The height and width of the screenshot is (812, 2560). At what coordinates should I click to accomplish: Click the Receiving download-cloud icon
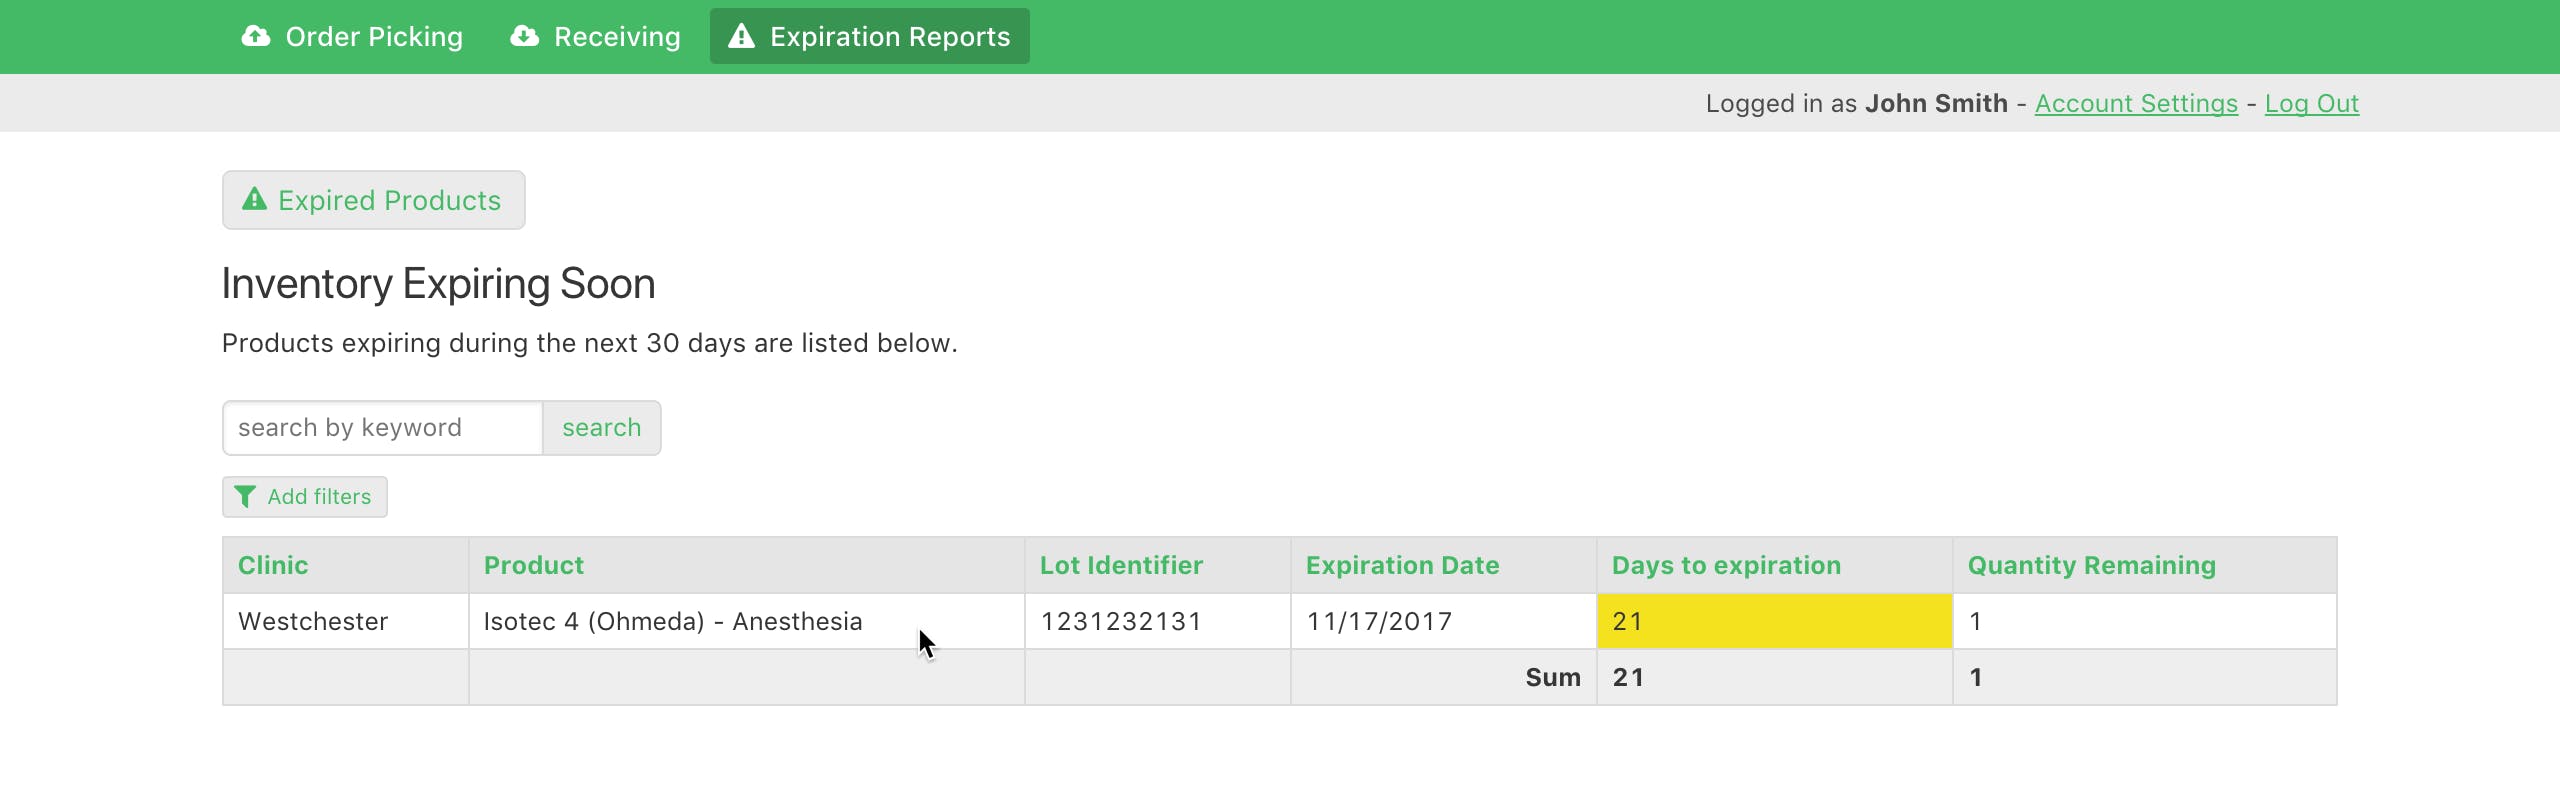(525, 36)
